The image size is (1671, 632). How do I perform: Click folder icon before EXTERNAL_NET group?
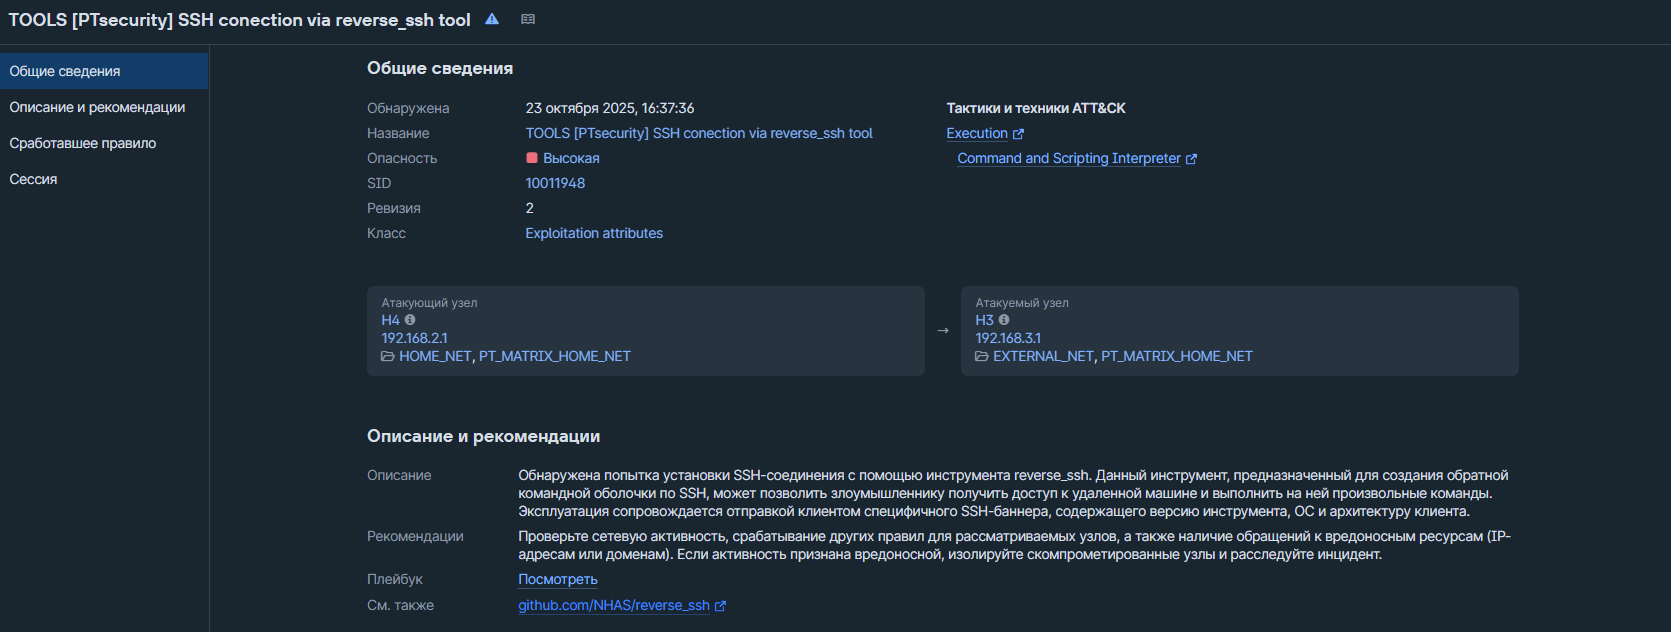[982, 356]
